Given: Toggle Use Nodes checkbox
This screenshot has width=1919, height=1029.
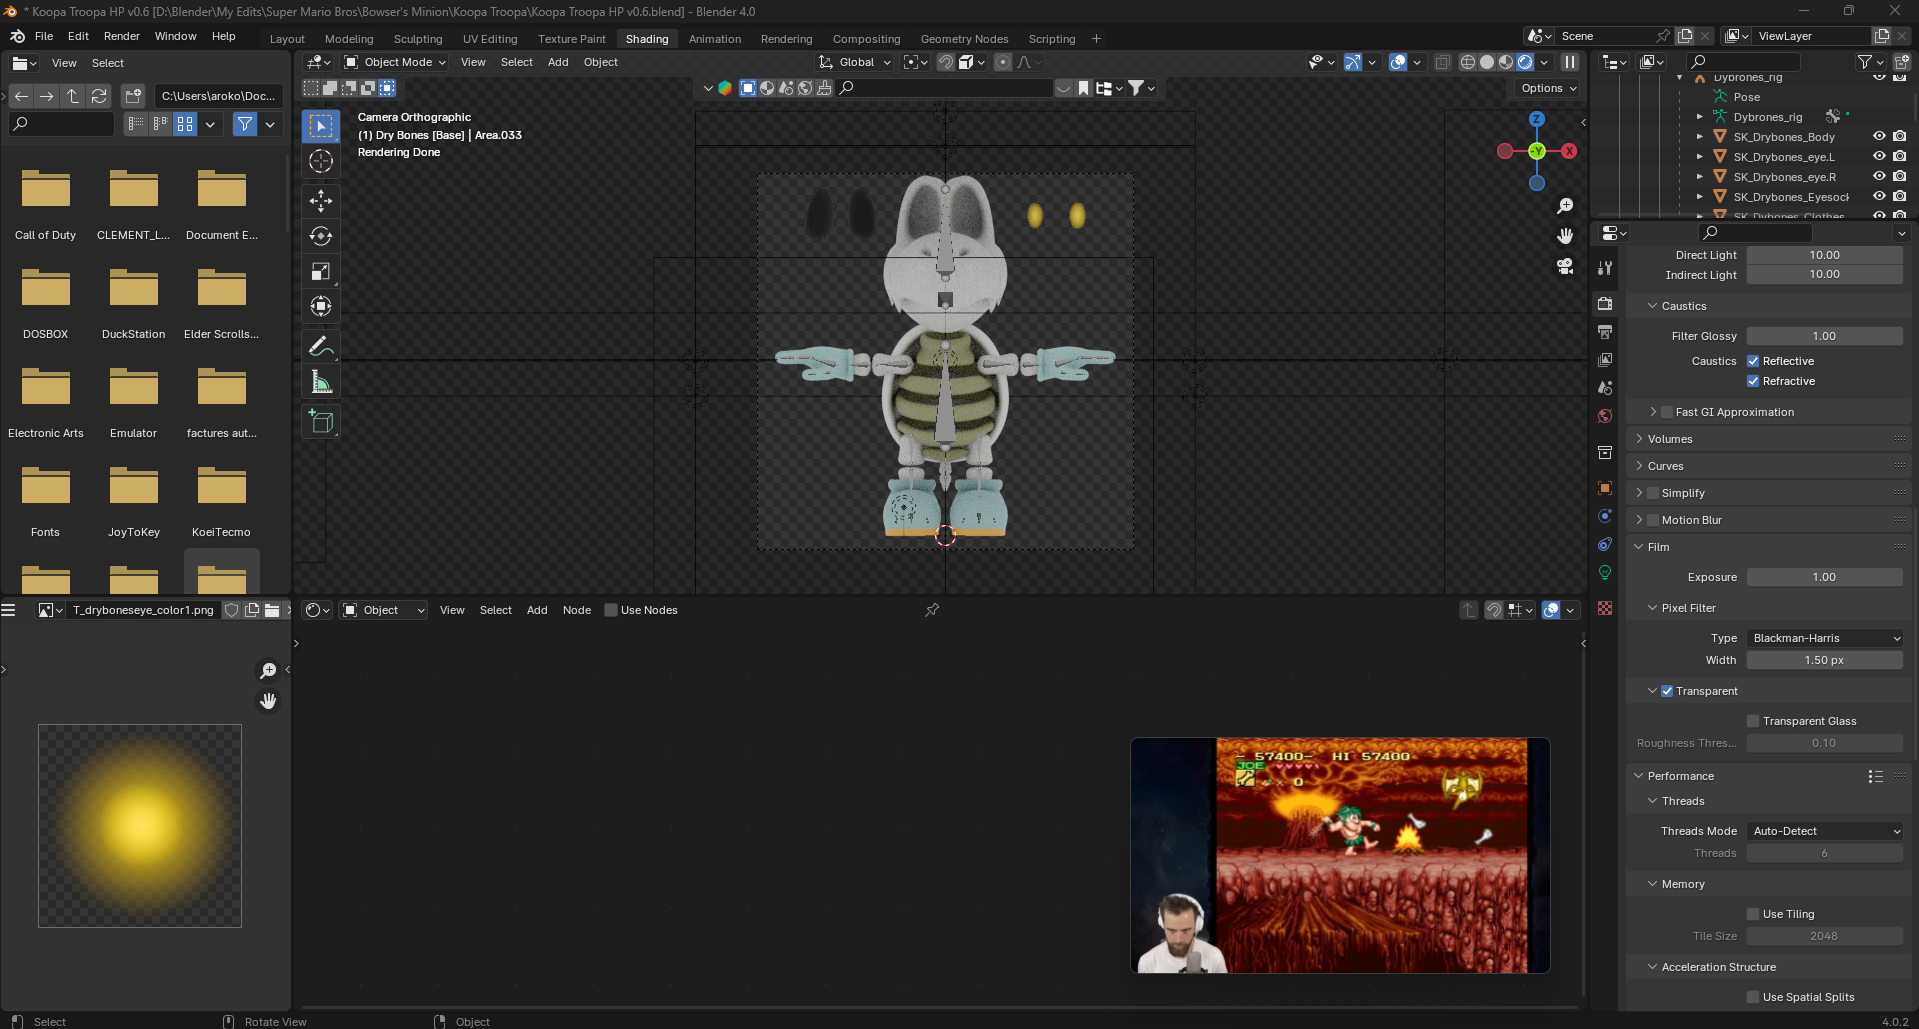Looking at the screenshot, I should click(x=611, y=610).
